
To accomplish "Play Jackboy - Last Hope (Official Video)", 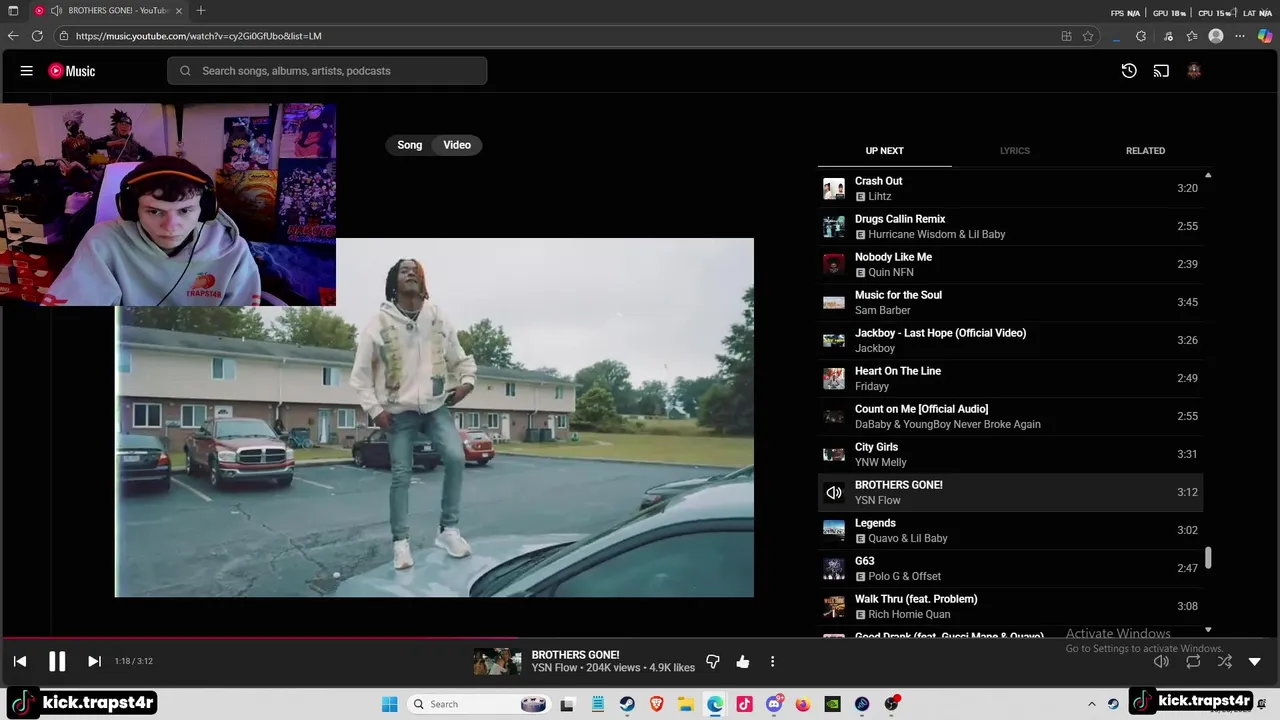I will (1010, 340).
